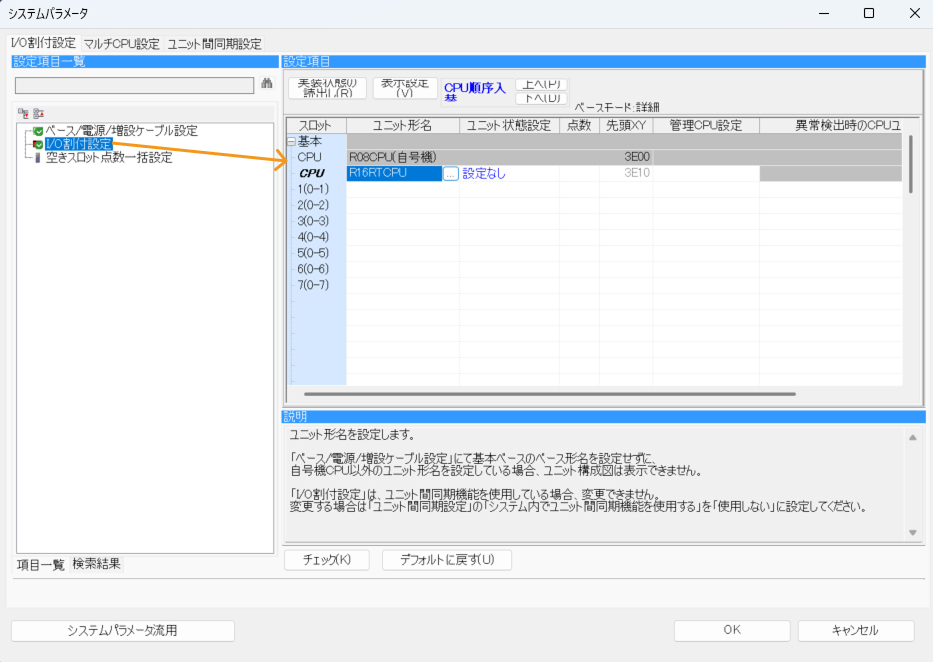Click the ellipsis button beside R16RTCPU
The image size is (933, 662).
451,173
